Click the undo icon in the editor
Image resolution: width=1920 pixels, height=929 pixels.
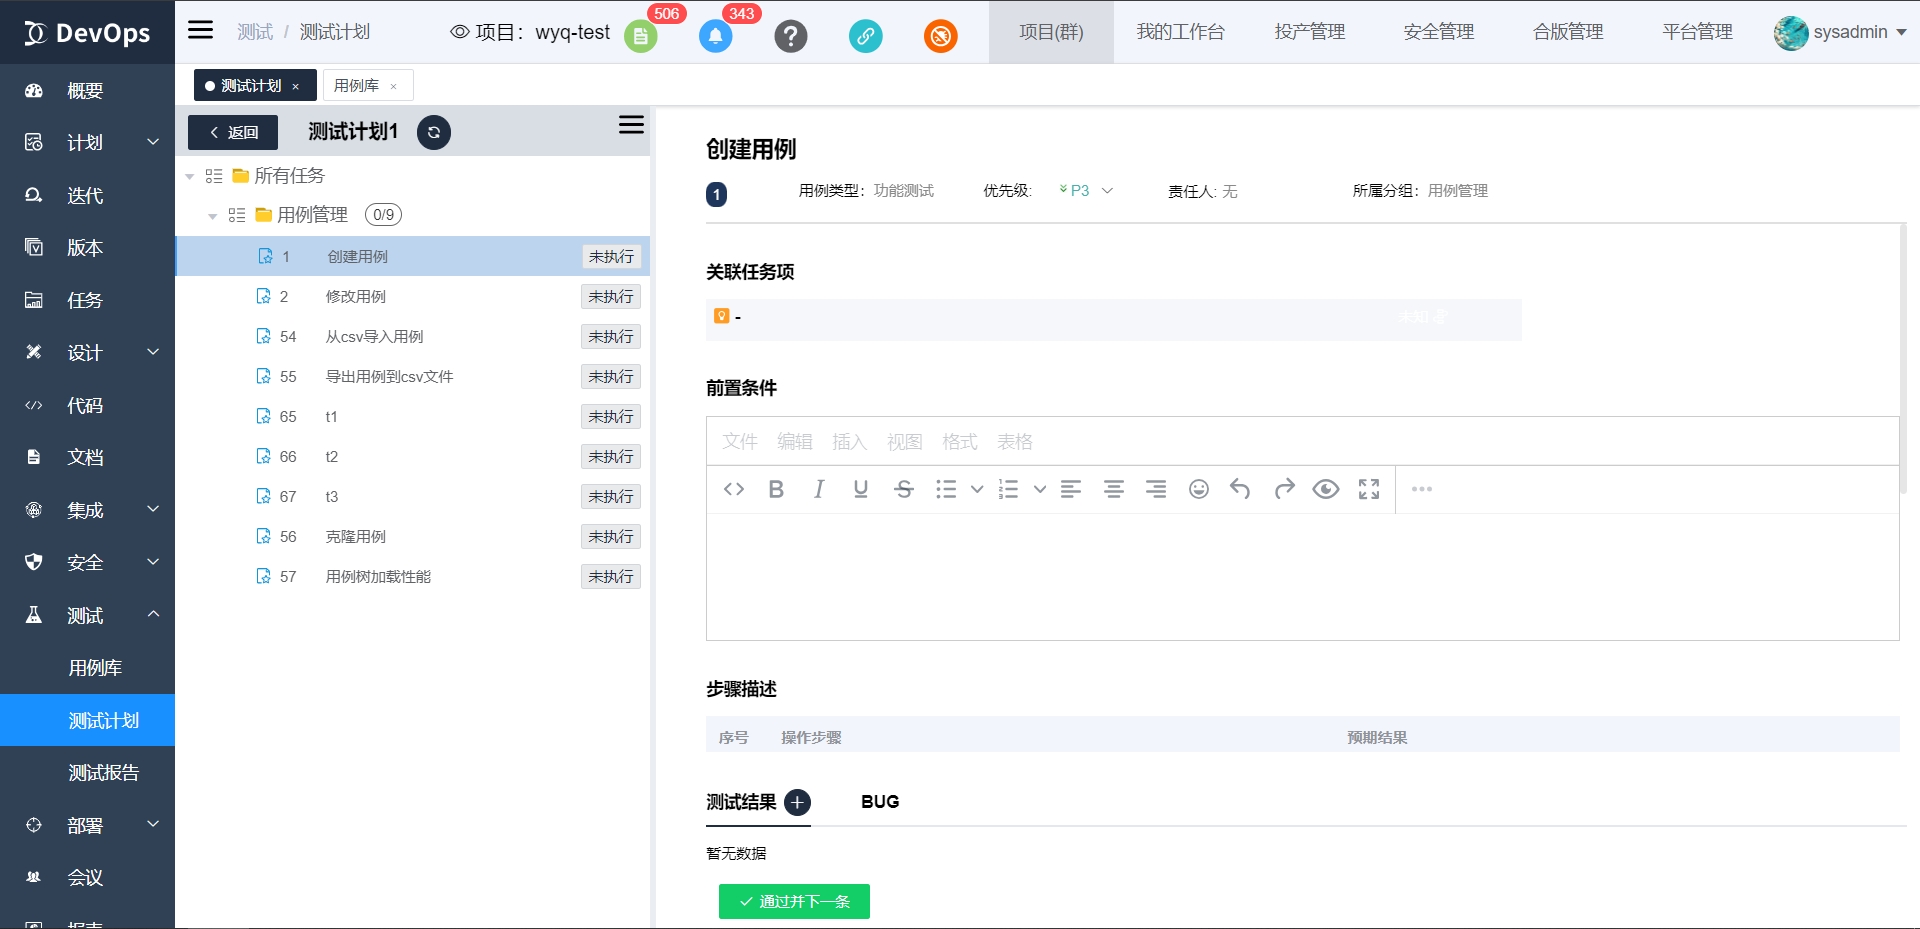pyautogui.click(x=1241, y=489)
